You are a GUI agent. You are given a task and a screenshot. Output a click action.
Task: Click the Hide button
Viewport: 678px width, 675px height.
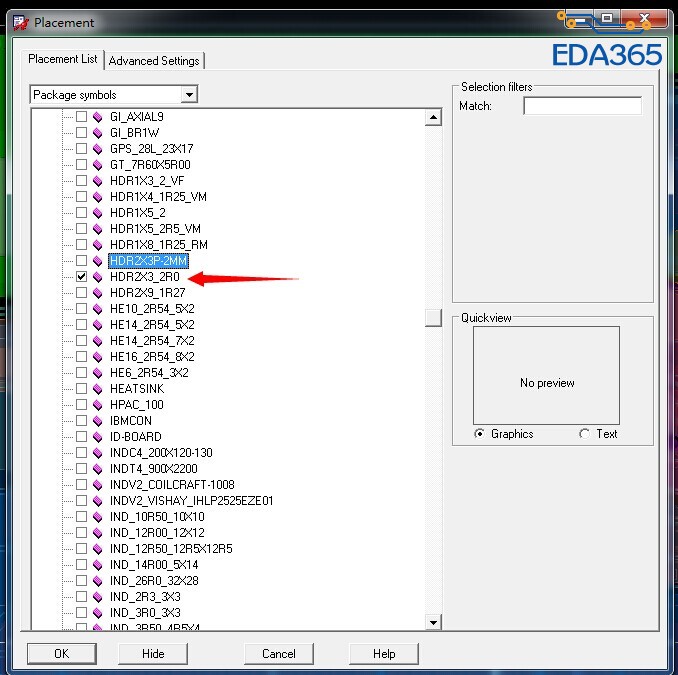tap(153, 653)
